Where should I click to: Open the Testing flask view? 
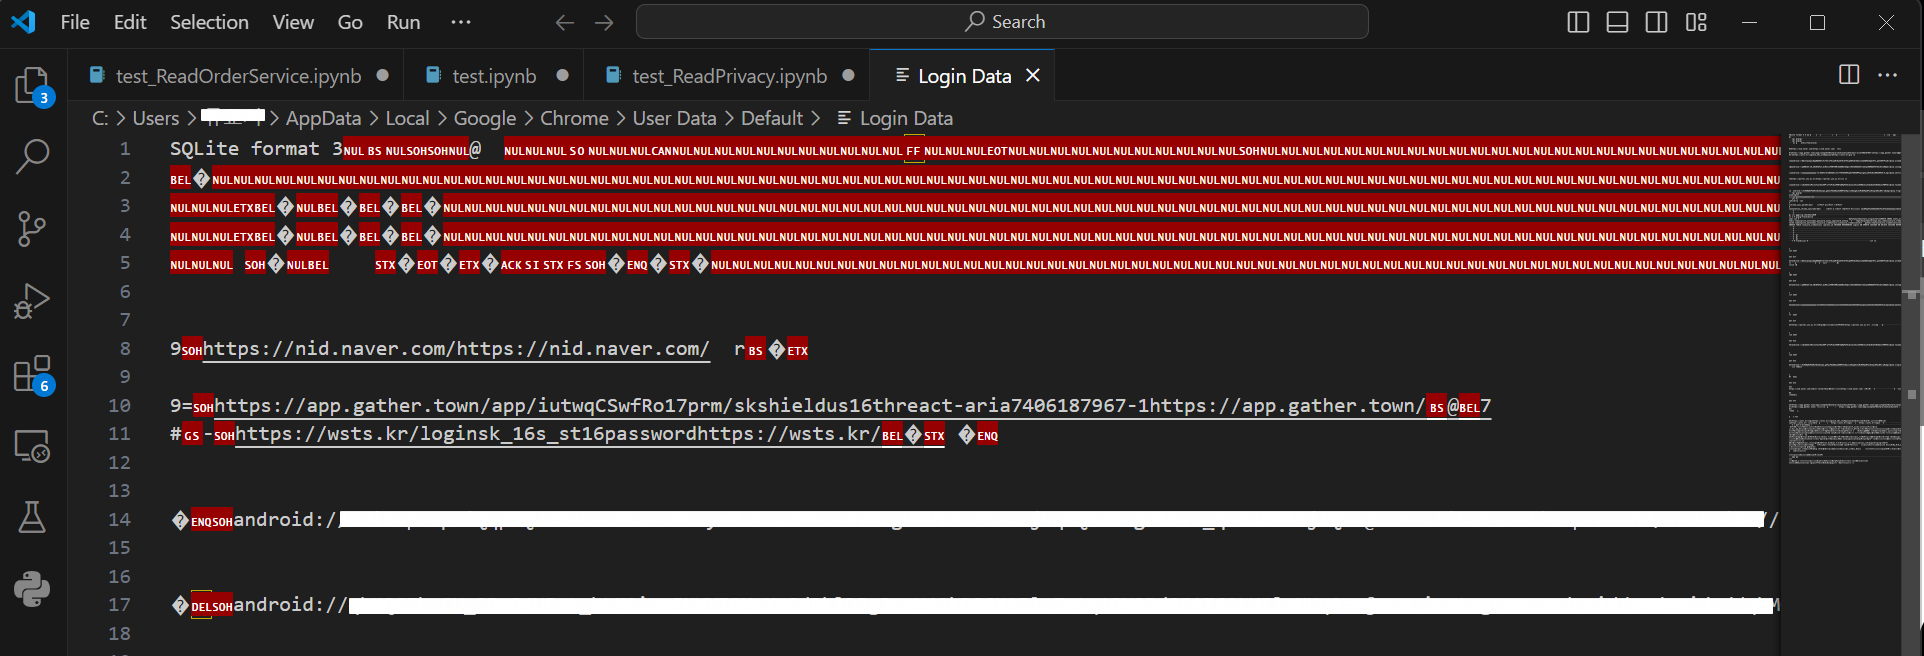click(x=32, y=517)
